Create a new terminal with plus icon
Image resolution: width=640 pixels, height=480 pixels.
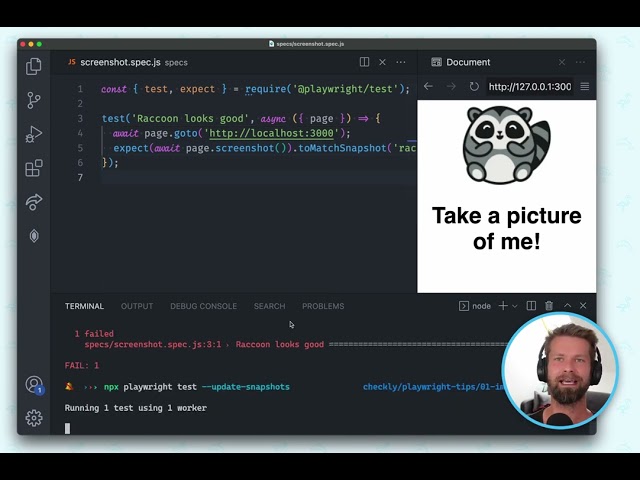click(503, 306)
